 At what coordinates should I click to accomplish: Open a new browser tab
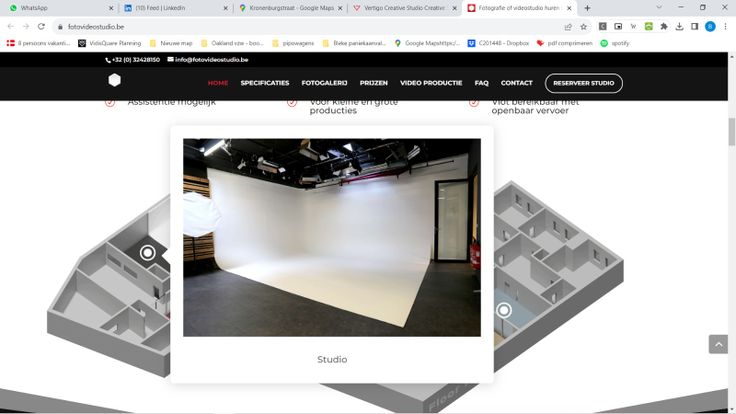click(x=587, y=8)
